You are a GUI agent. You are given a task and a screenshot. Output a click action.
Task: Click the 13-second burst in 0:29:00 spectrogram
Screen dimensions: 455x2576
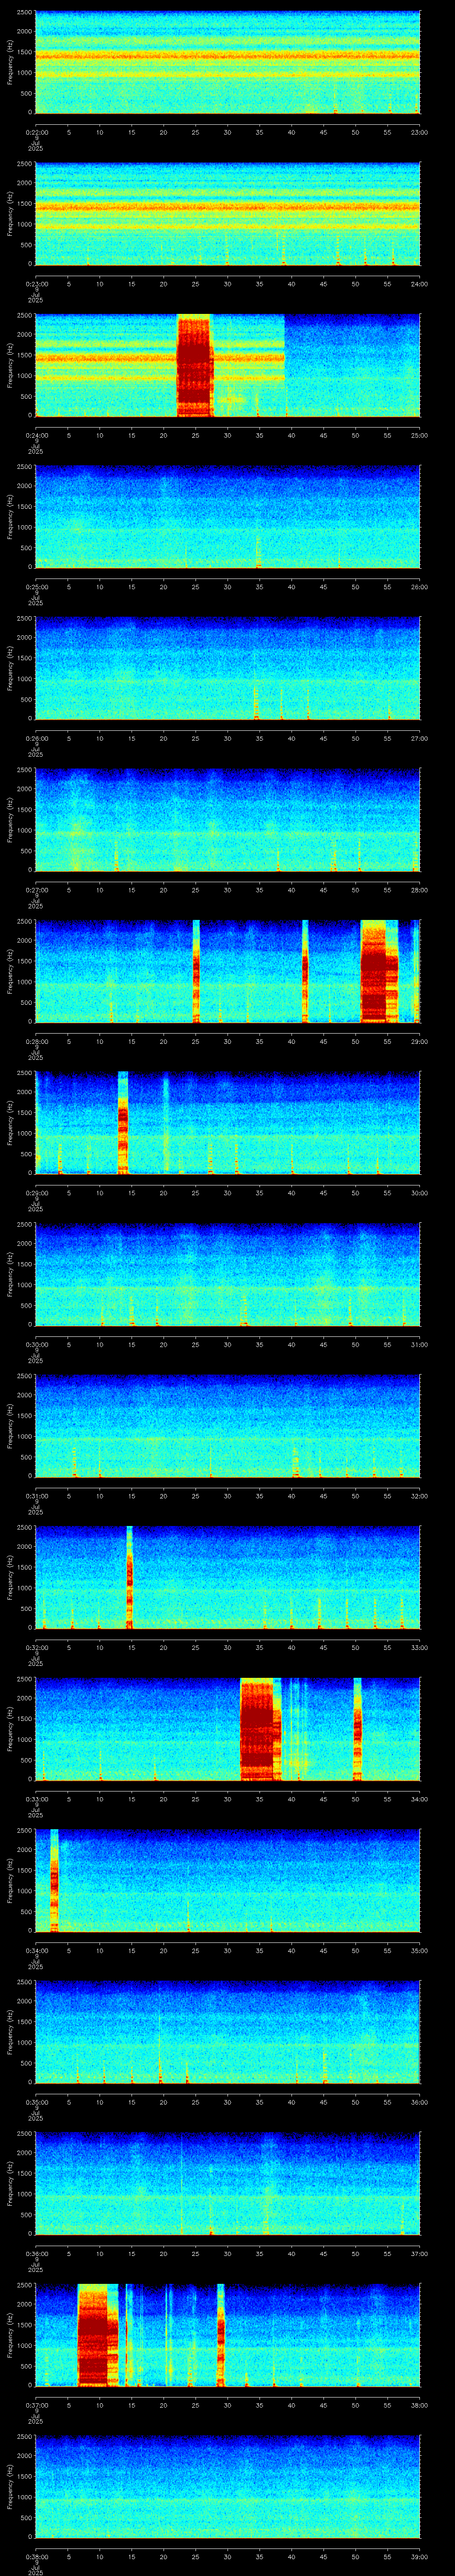(x=123, y=1122)
